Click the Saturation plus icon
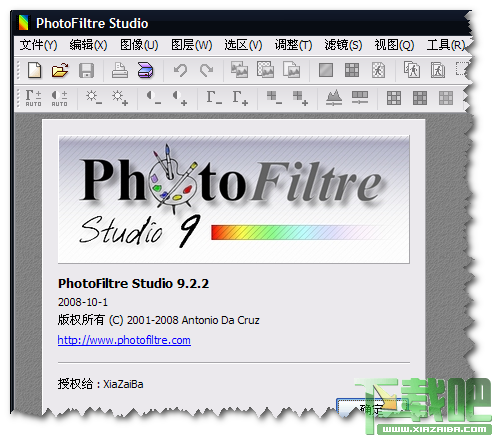Image resolution: width=492 pixels, height=435 pixels. pos(300,98)
